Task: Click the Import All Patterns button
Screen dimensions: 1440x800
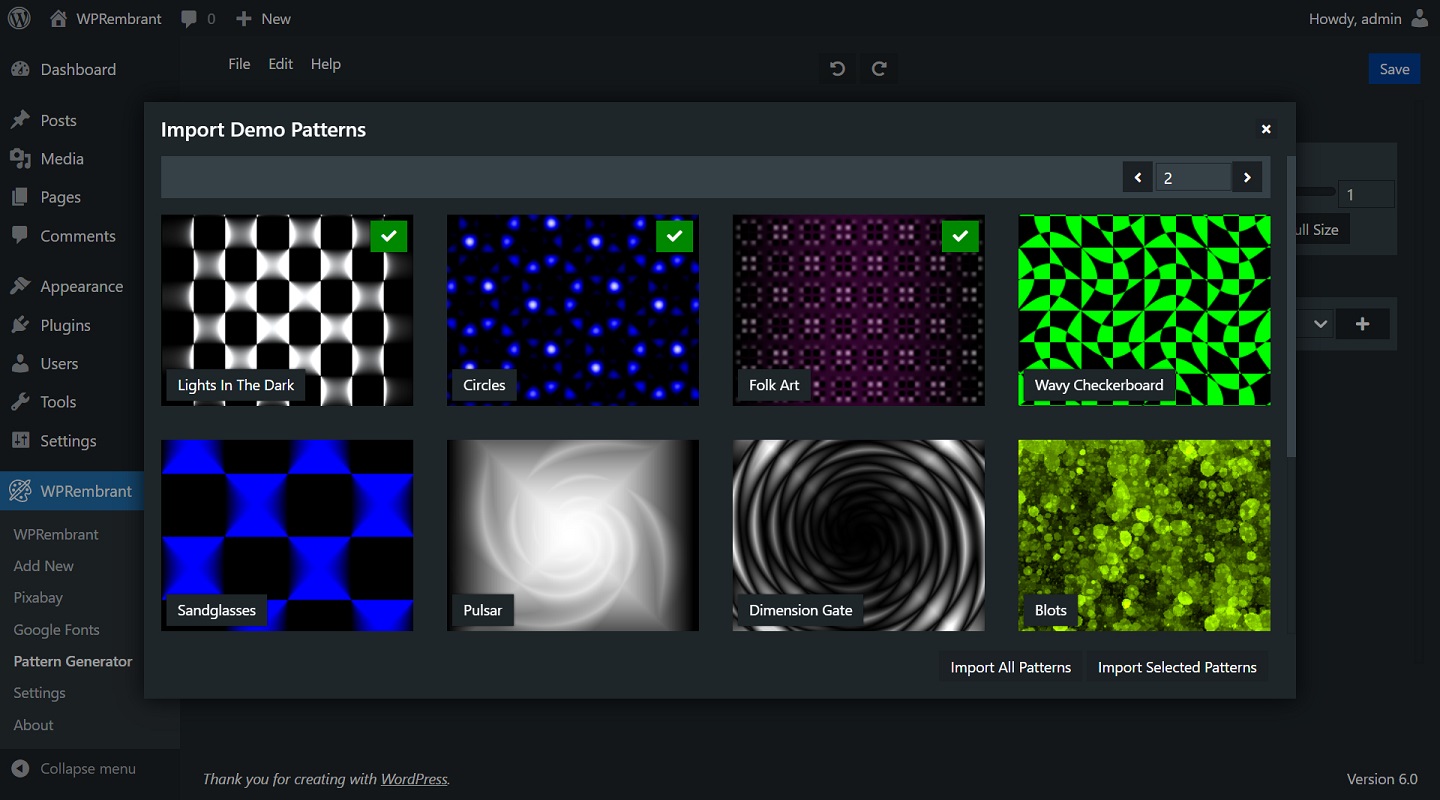Action: click(x=1009, y=666)
